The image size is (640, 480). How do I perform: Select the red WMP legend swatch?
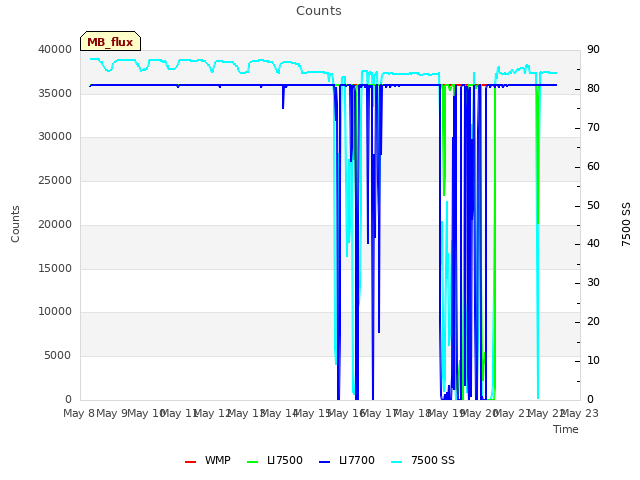[190, 462]
